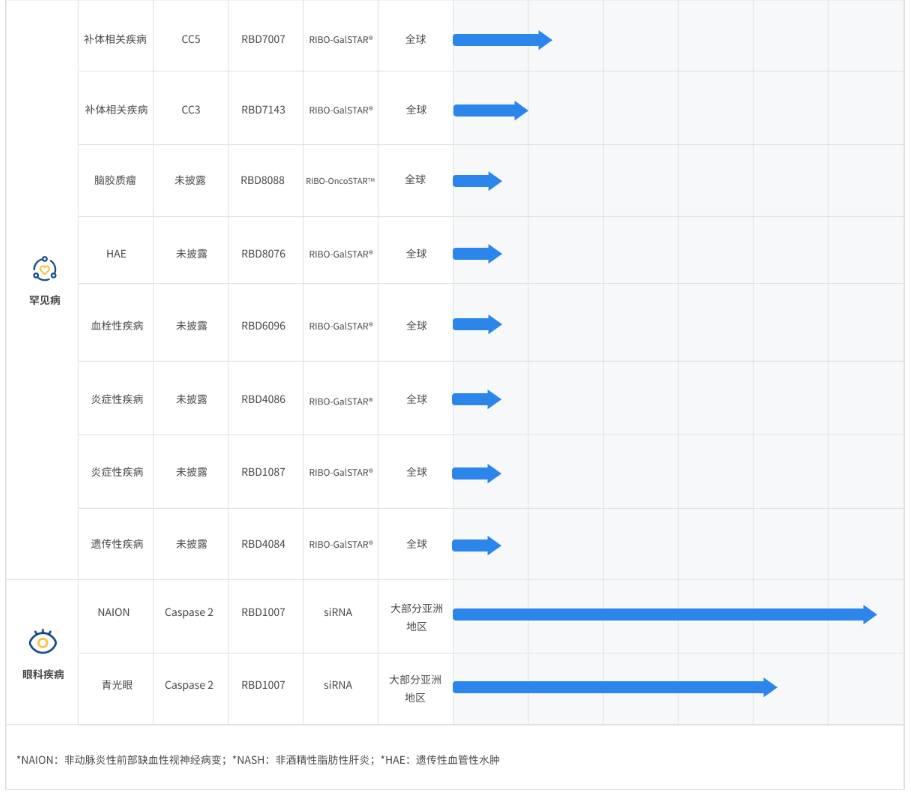
Task: Click the arrow bar for RBD1087 炎症性疾病
Action: (x=477, y=471)
